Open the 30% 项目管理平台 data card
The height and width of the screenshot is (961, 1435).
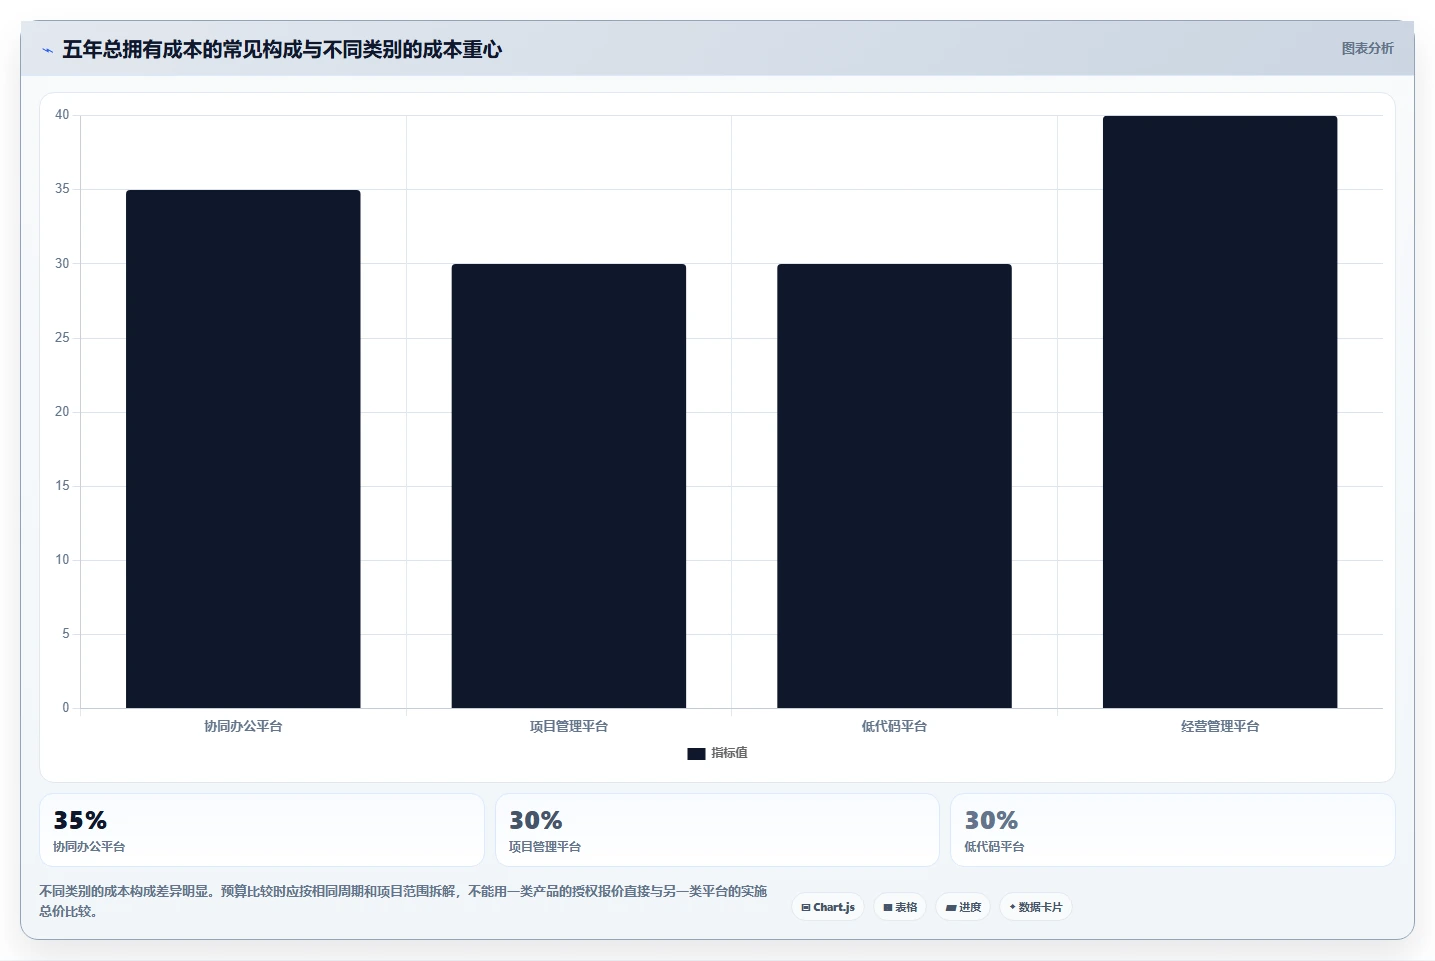tap(717, 830)
